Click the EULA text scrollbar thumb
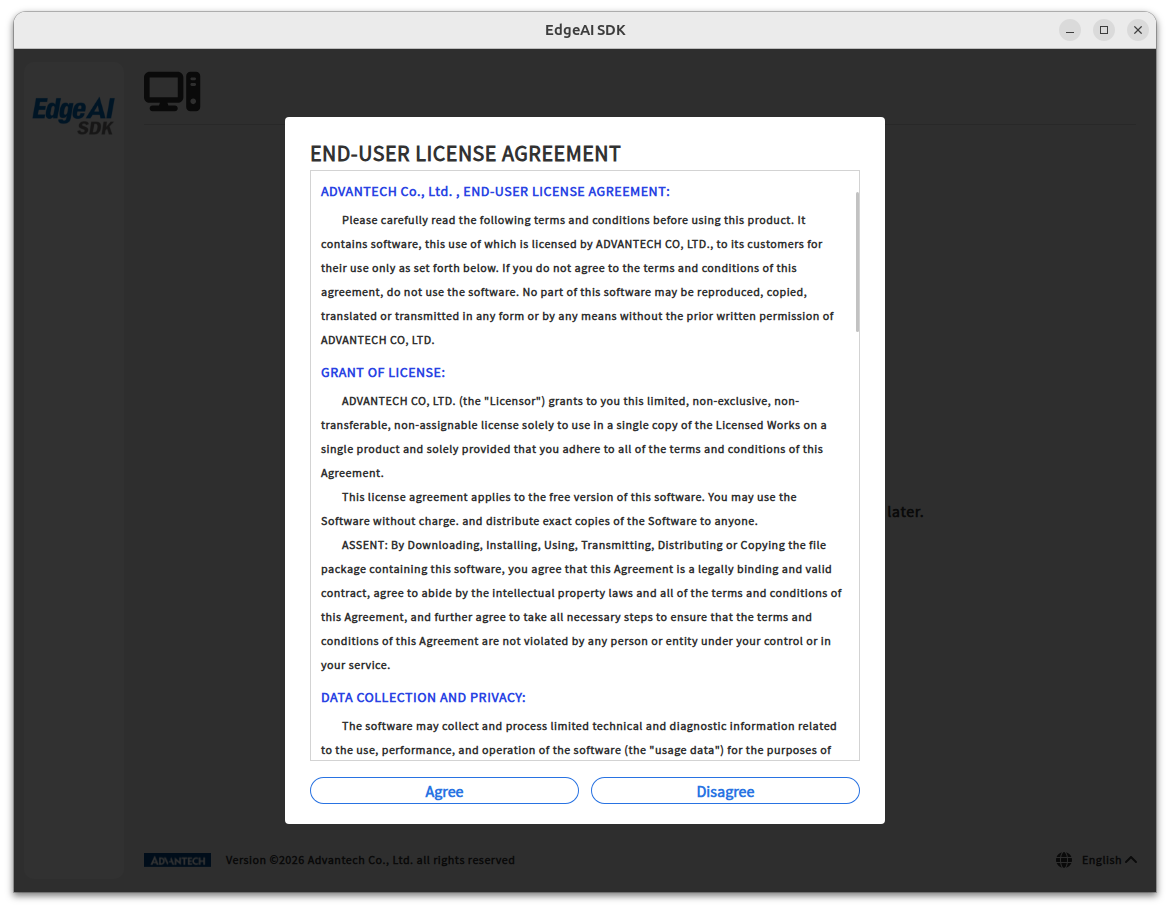 click(x=857, y=261)
